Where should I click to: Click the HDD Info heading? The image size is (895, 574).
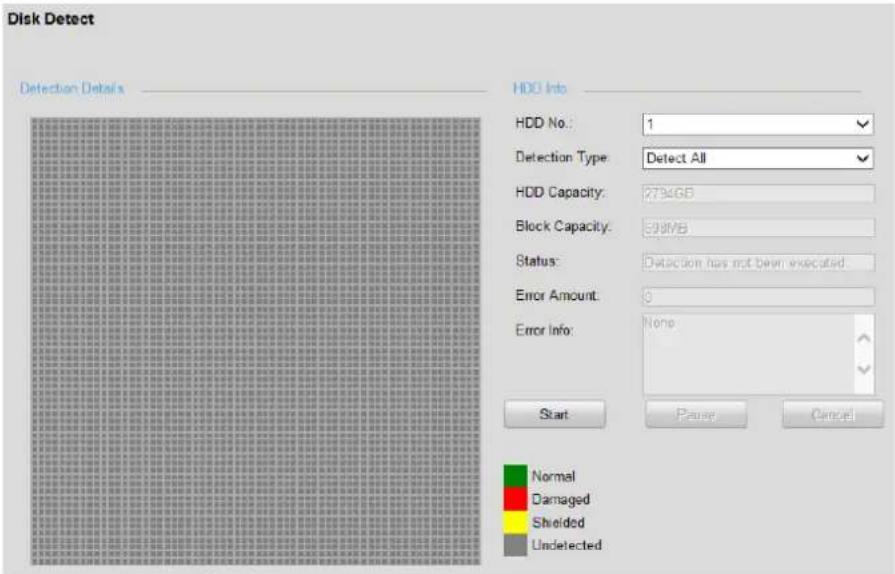[x=540, y=88]
